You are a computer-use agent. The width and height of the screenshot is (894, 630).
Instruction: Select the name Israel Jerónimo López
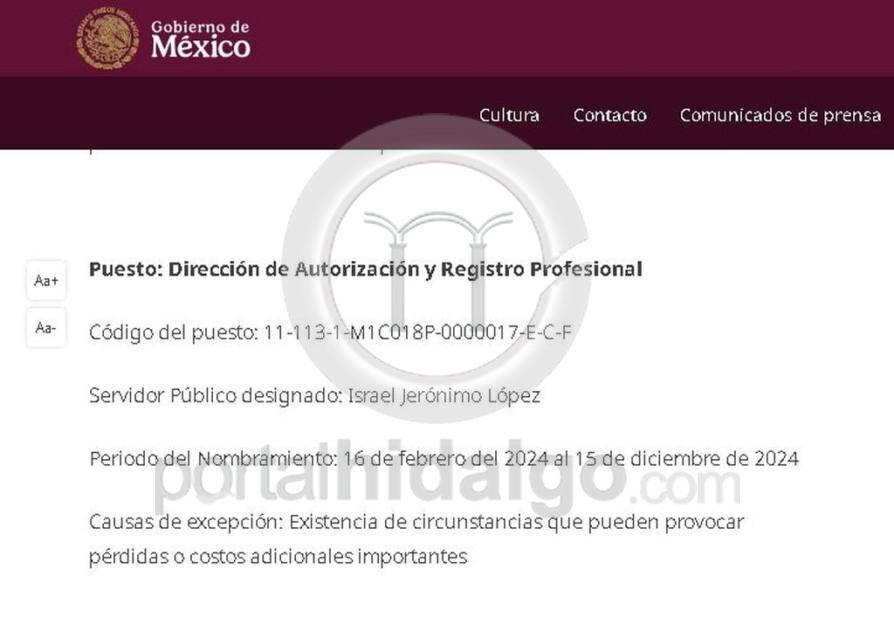[x=443, y=395]
